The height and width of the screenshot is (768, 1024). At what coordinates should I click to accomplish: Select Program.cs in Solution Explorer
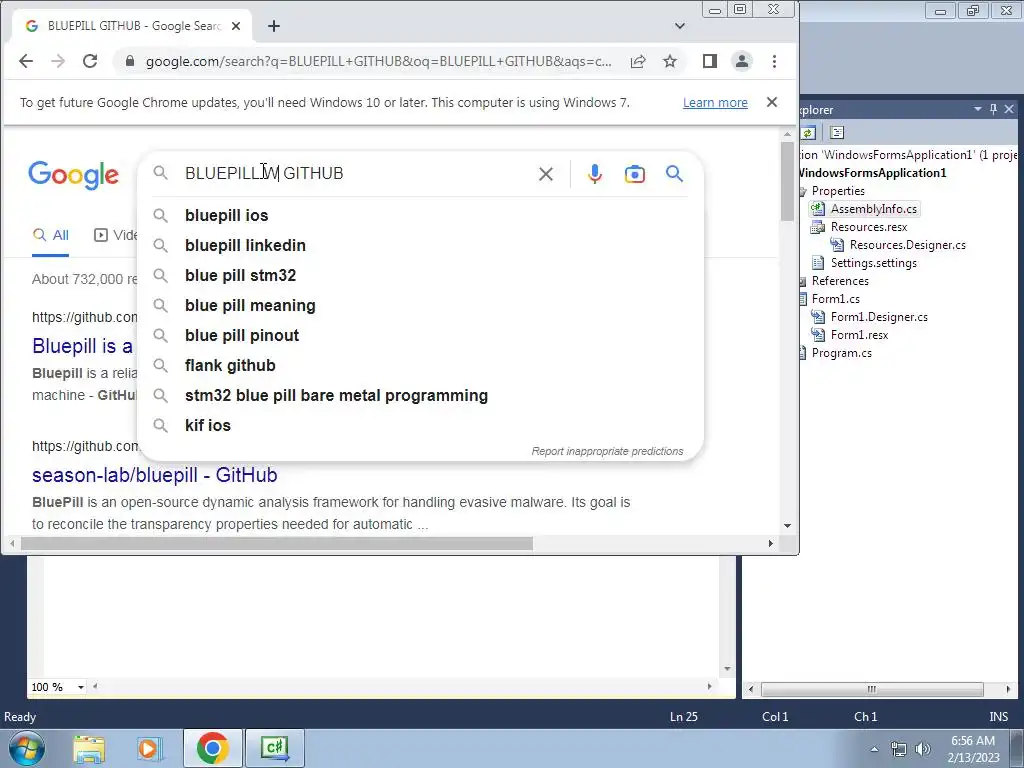click(x=841, y=353)
